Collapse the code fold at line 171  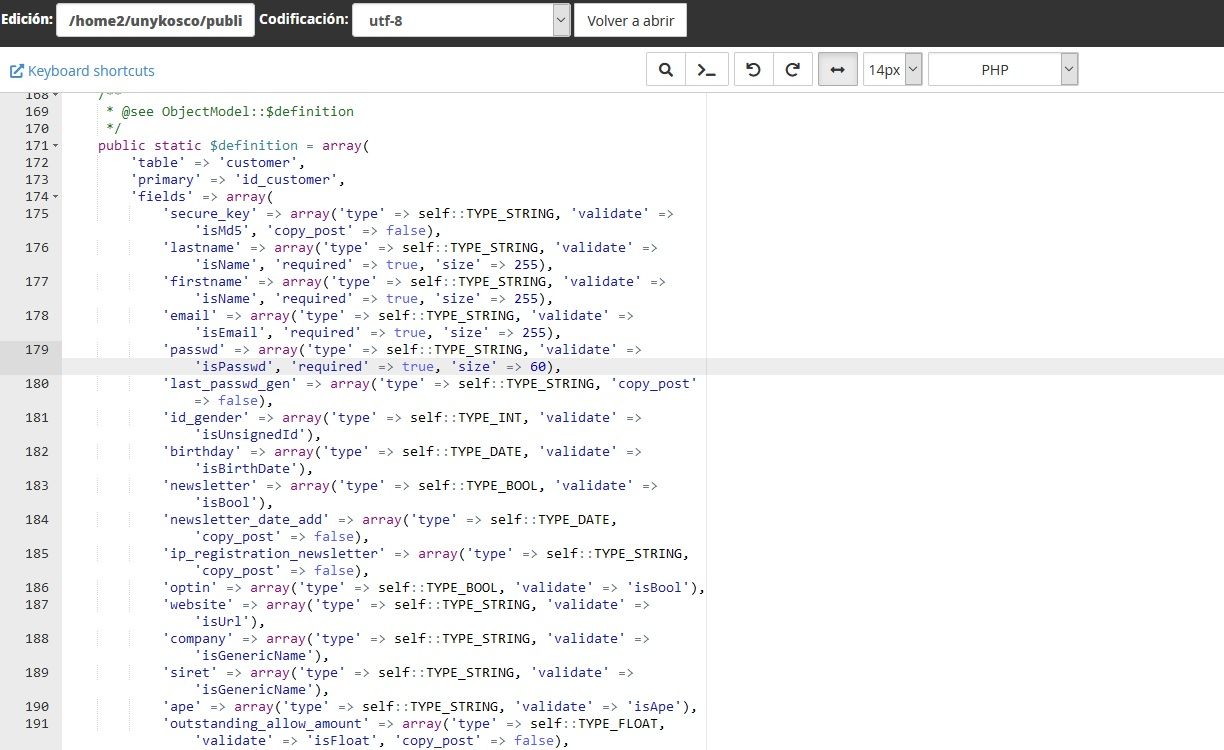[55, 146]
